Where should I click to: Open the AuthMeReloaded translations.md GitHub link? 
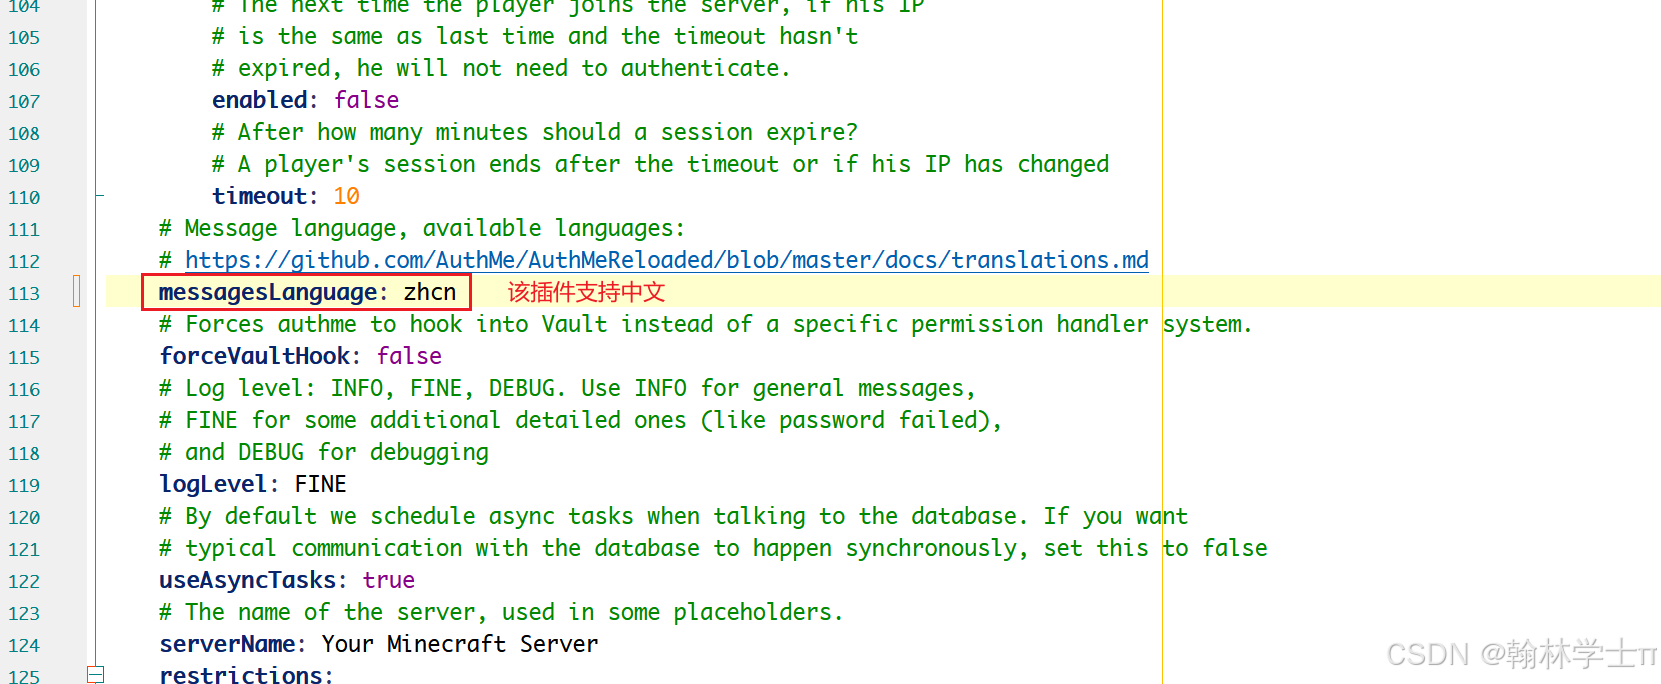tap(666, 260)
